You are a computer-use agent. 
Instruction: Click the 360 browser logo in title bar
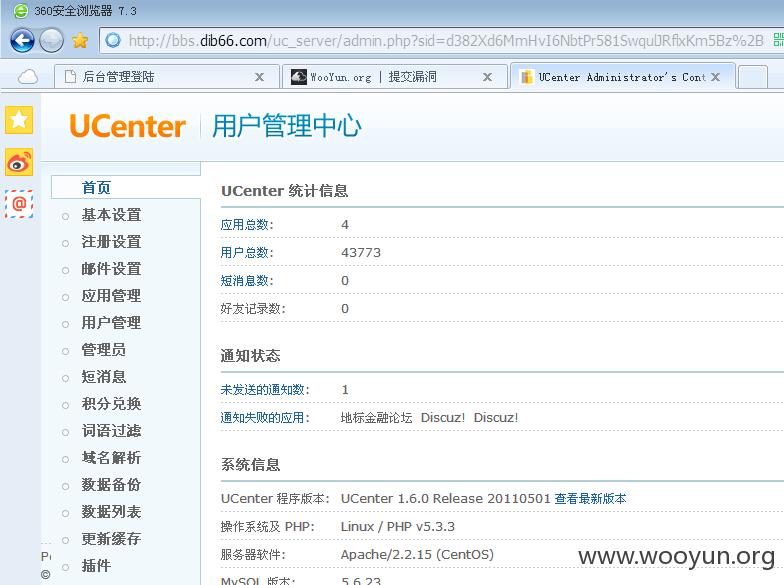(20, 10)
